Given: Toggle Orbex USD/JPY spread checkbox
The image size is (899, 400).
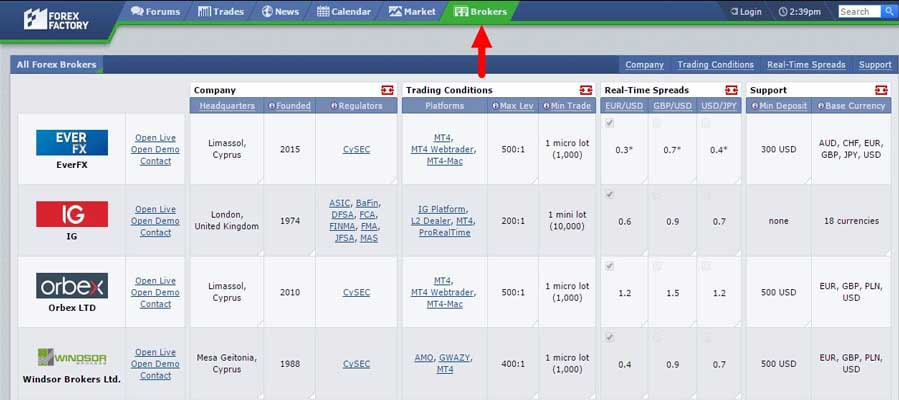Looking at the screenshot, I should [706, 266].
